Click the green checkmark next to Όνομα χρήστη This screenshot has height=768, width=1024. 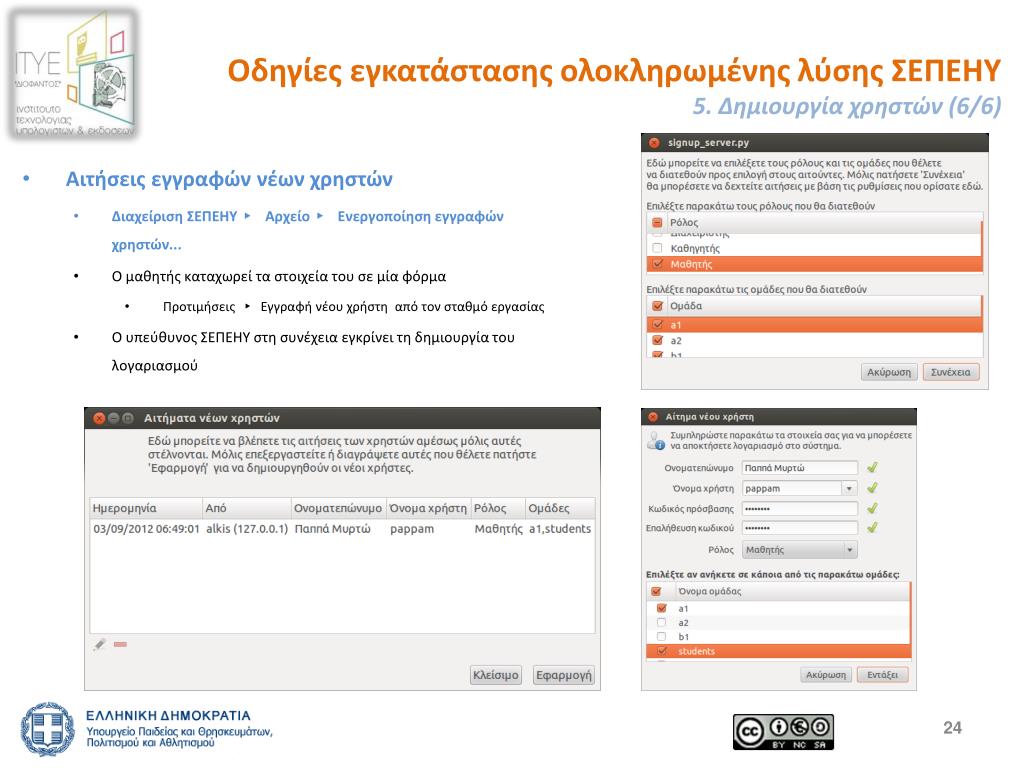872,488
